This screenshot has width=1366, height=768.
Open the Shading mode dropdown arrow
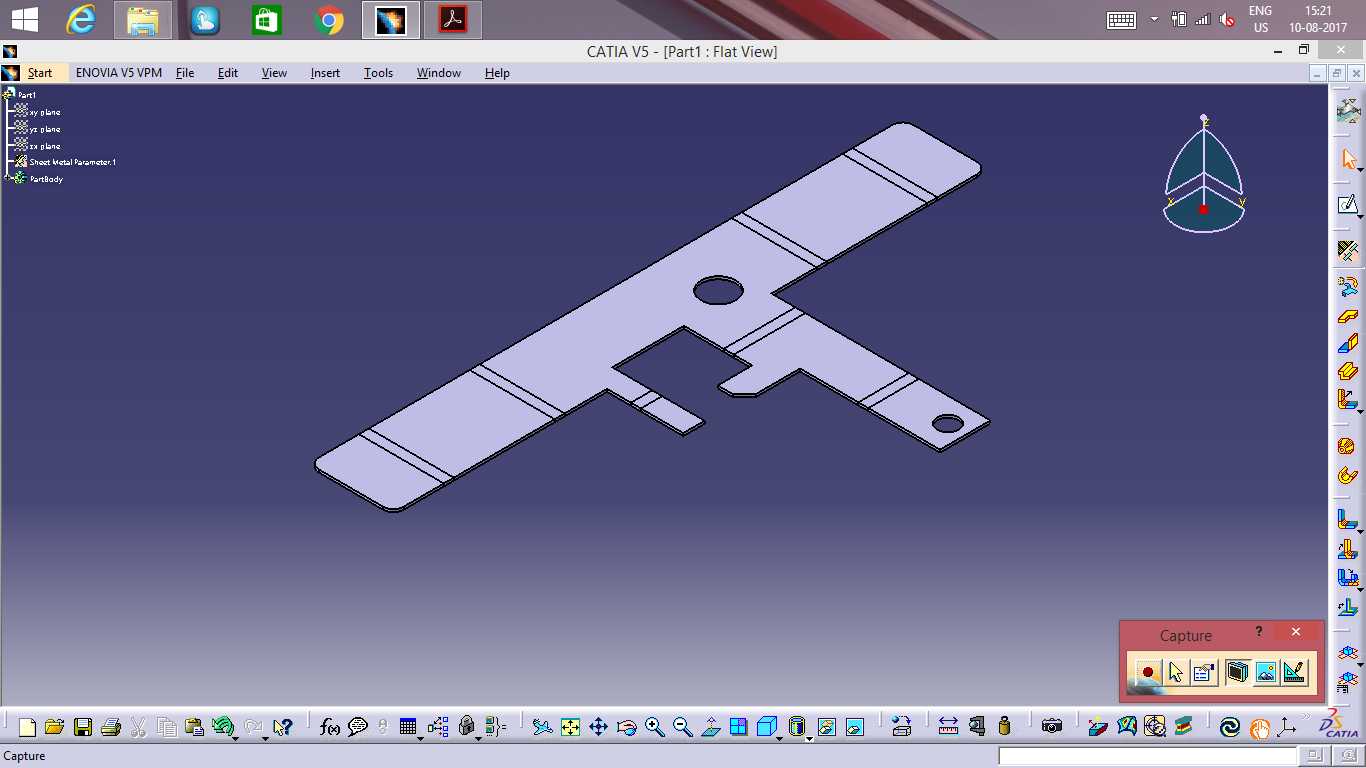coord(808,737)
